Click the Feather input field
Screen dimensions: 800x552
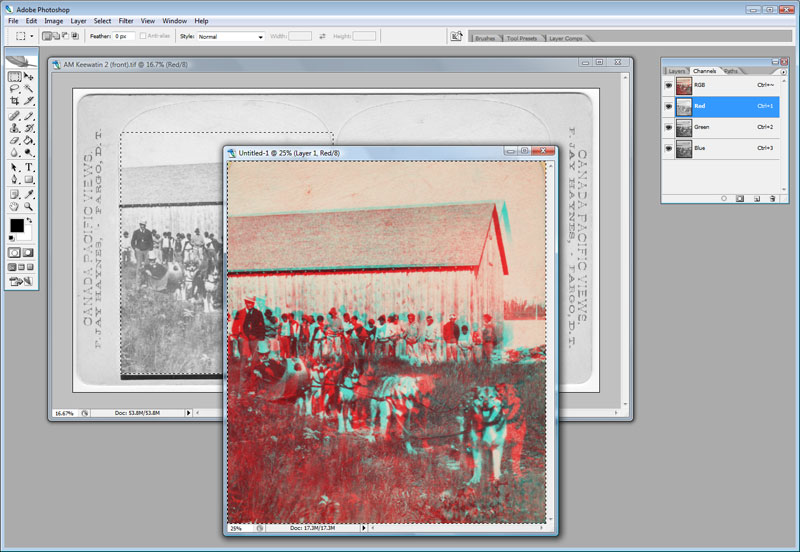click(x=123, y=36)
